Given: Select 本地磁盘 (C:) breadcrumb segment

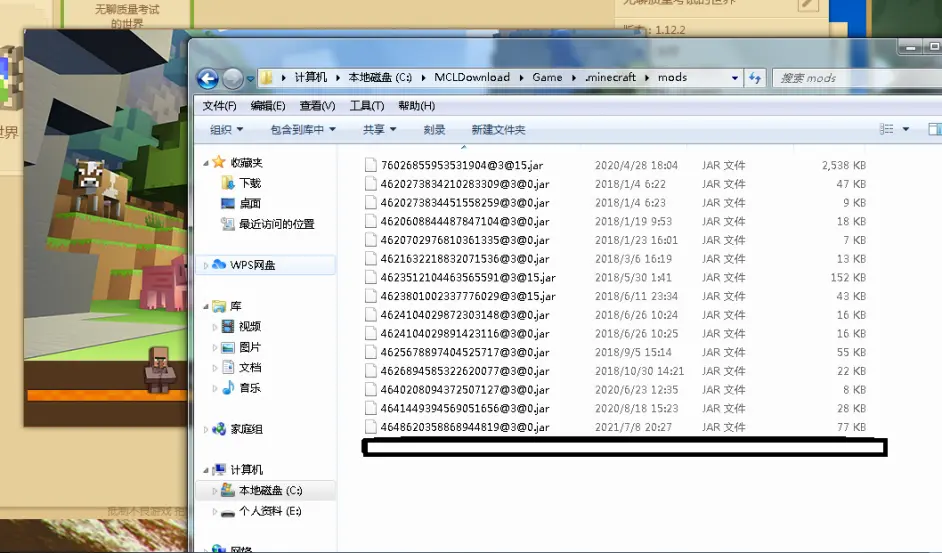Looking at the screenshot, I should tap(380, 78).
